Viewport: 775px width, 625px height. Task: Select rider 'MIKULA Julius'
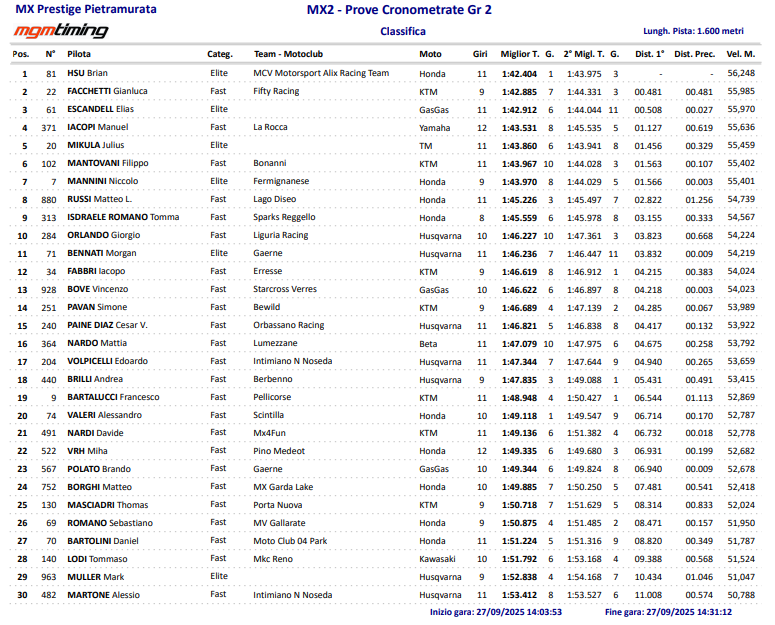click(x=96, y=145)
